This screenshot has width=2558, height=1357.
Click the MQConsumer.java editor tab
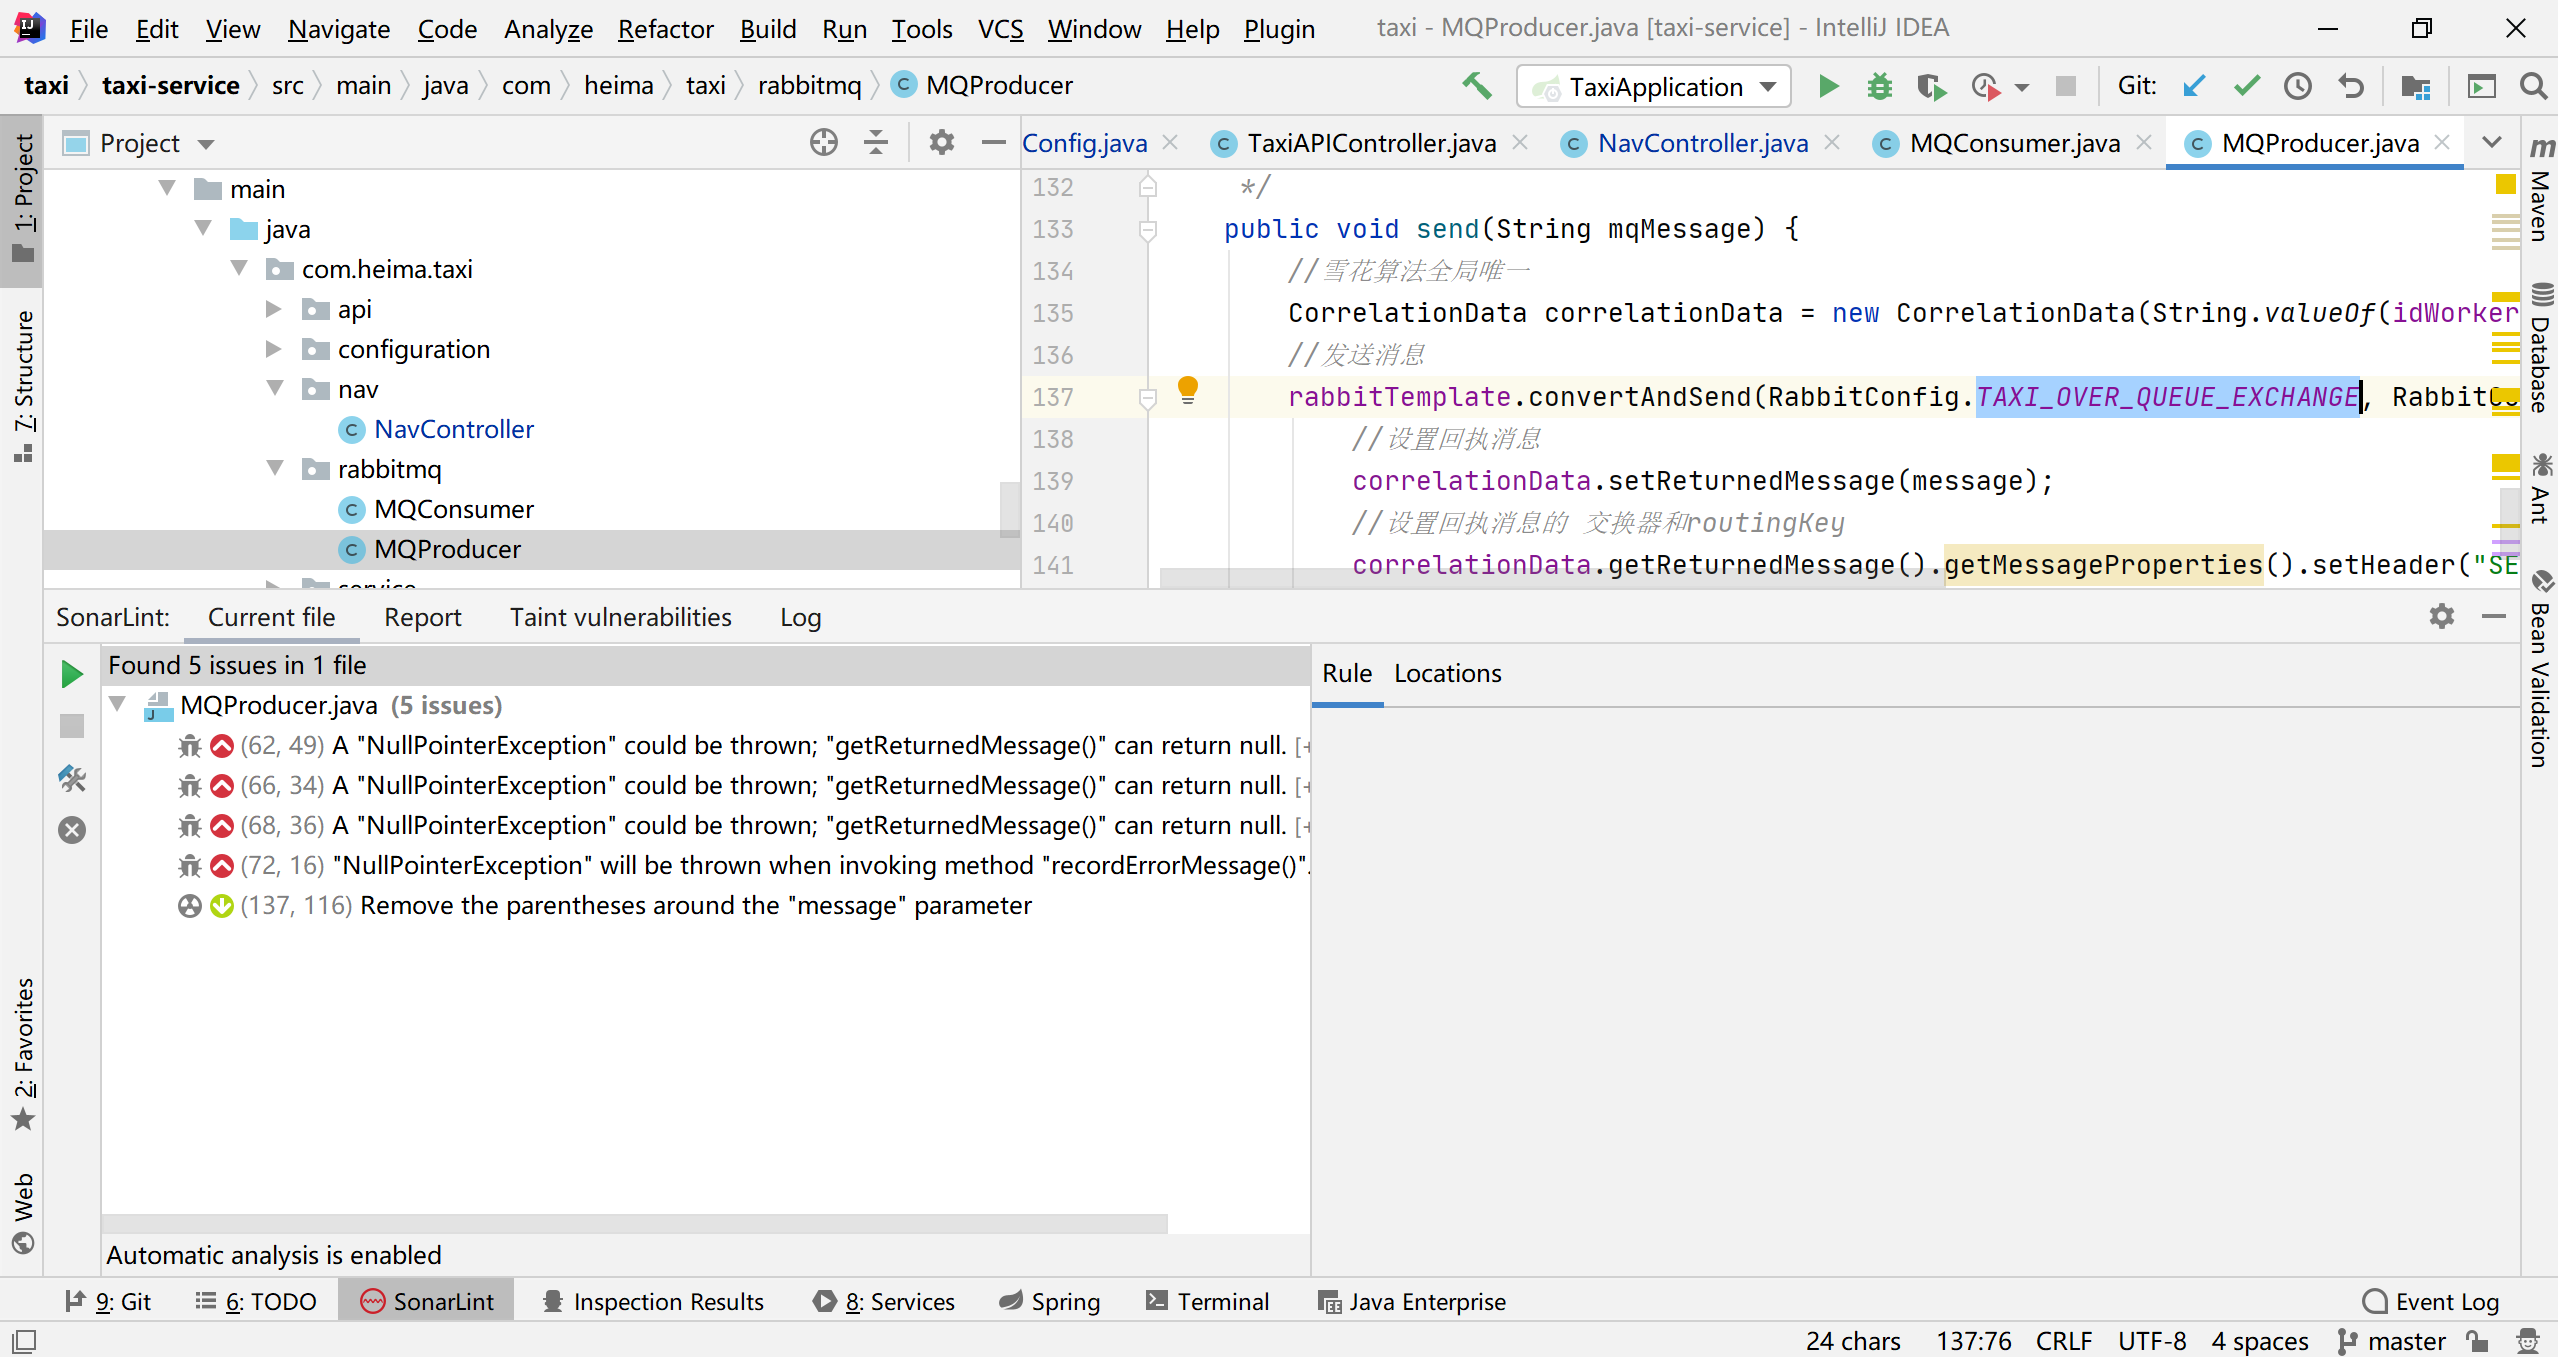2015,144
